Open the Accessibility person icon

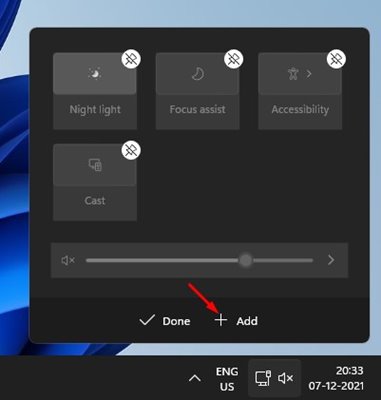click(x=293, y=74)
